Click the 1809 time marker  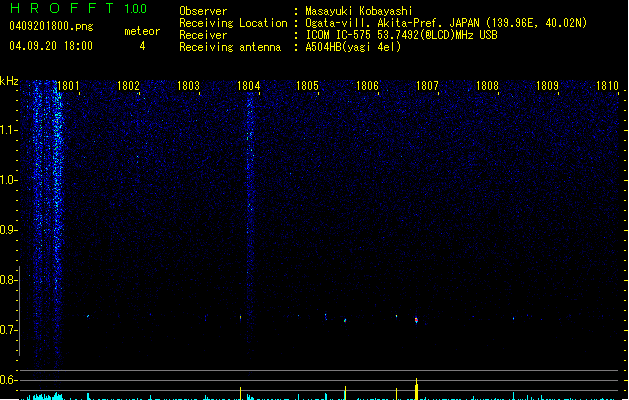pos(547,86)
